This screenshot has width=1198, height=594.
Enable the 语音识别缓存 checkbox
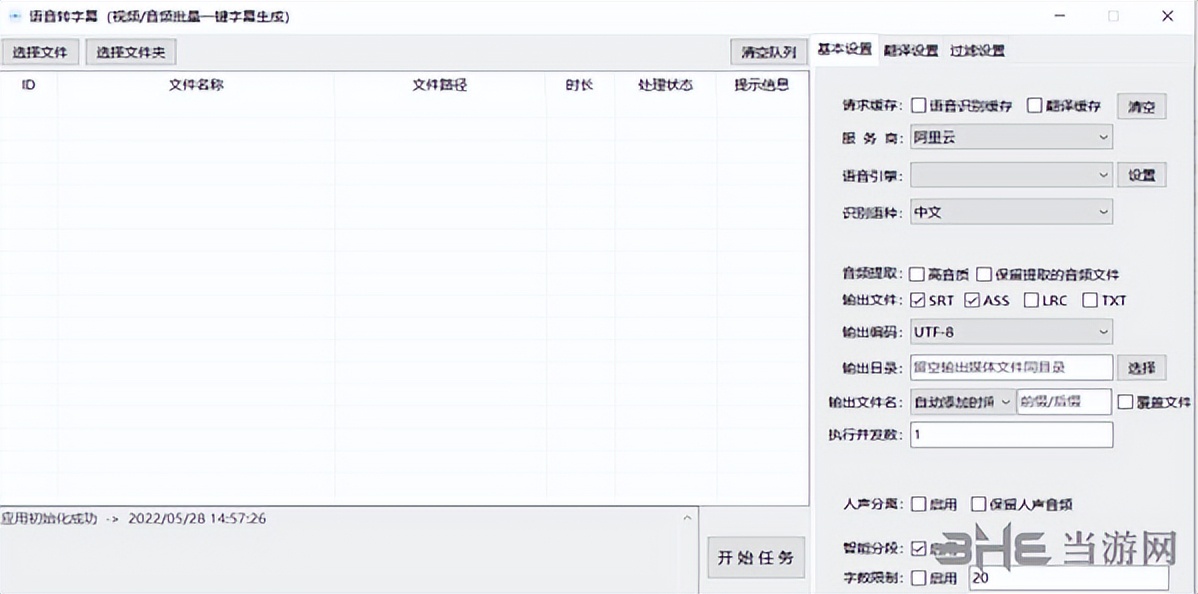(916, 106)
